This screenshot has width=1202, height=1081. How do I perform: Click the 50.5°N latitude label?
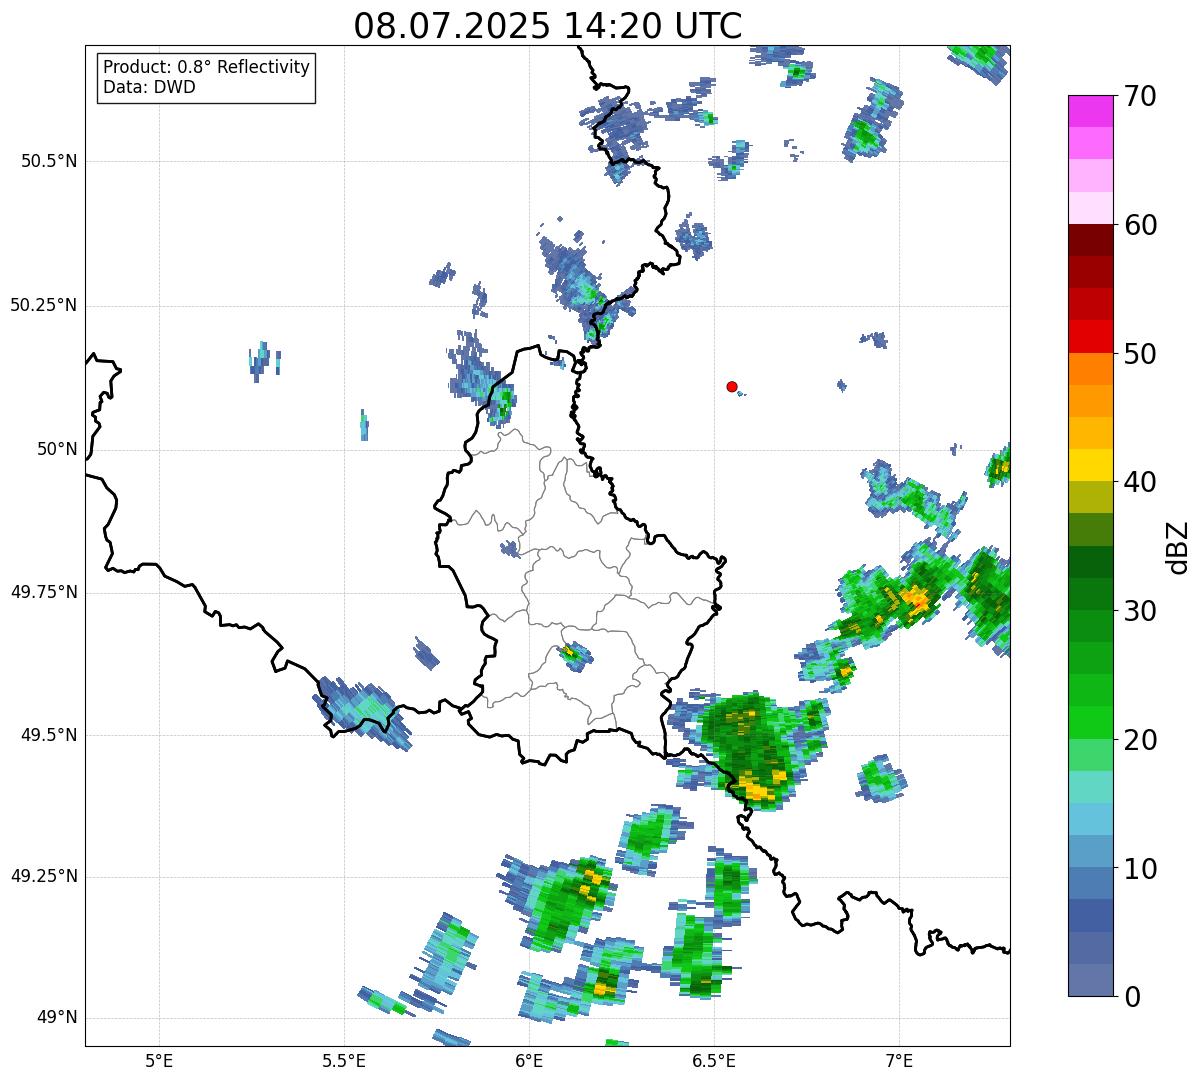click(x=50, y=161)
